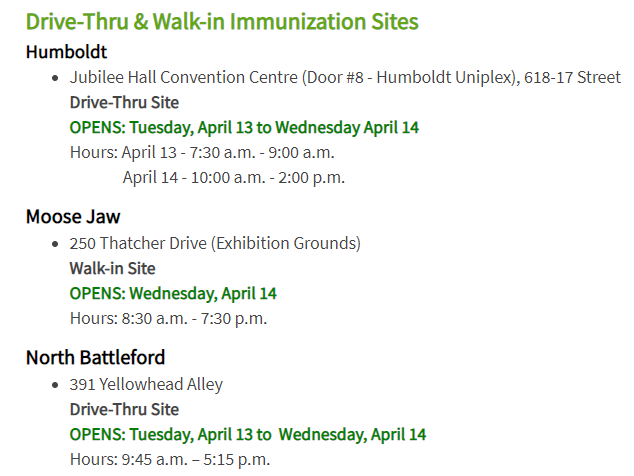Click the bullet before Jubilee Hall
The image size is (634, 476).
tap(55, 78)
